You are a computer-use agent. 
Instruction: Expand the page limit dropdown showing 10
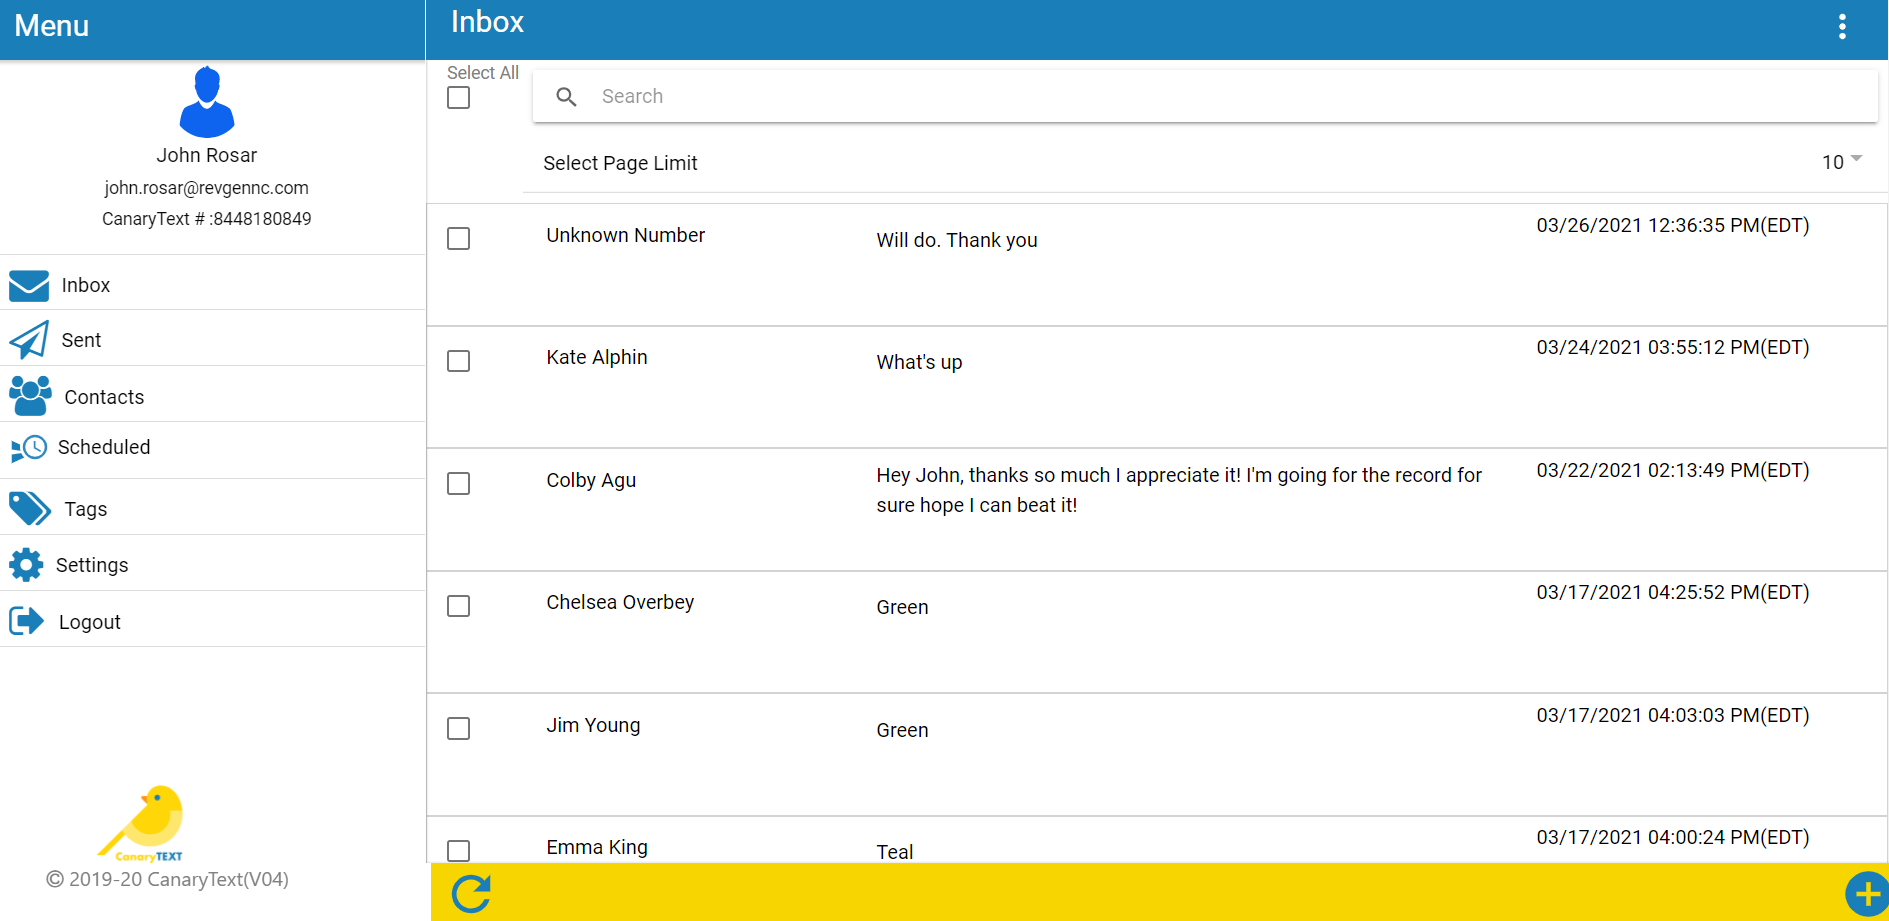click(1841, 162)
